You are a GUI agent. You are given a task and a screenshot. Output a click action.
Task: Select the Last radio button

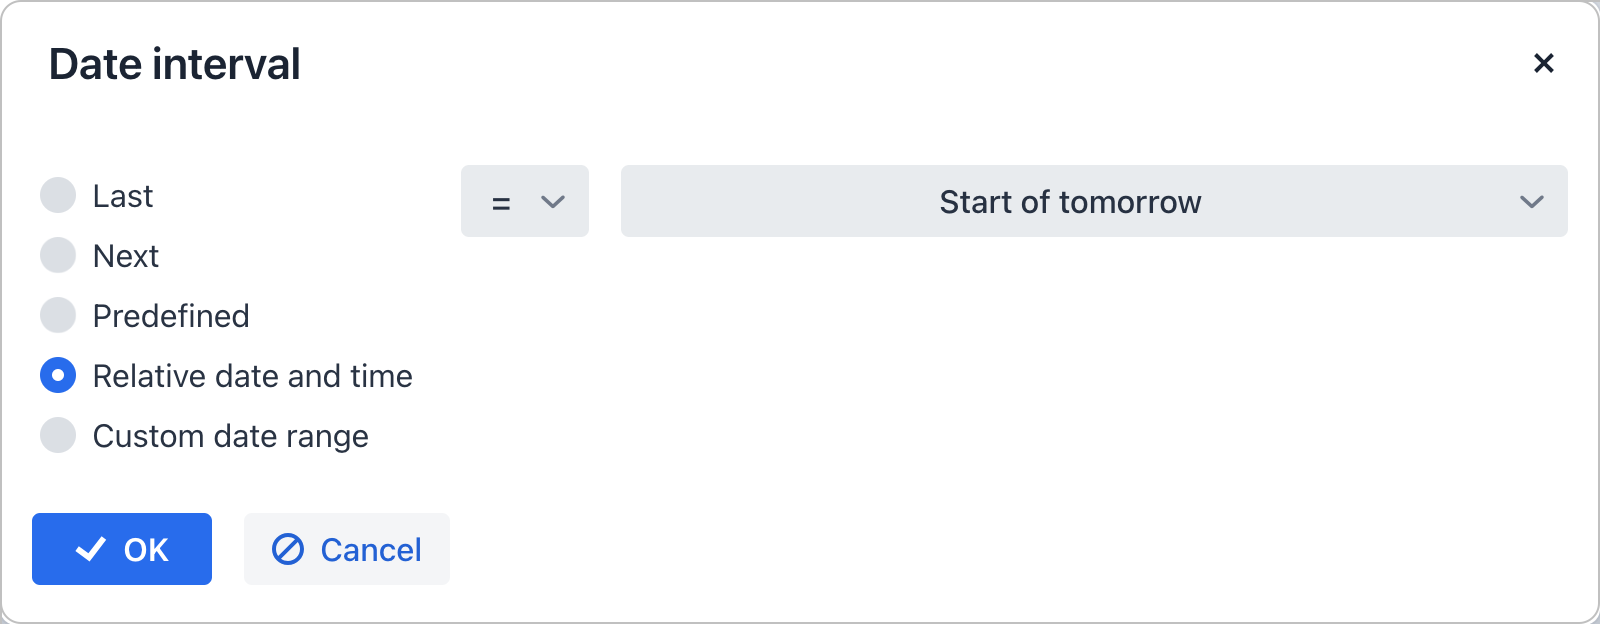58,195
